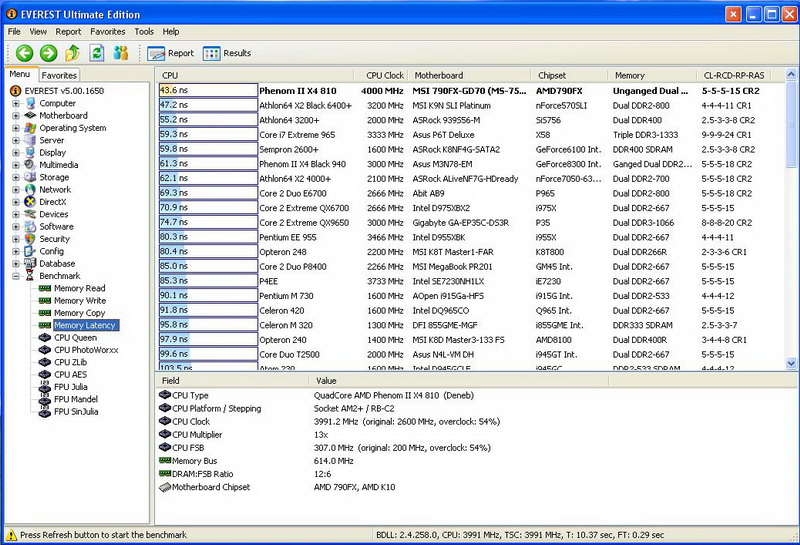The width and height of the screenshot is (800, 545).
Task: Open the File menu
Action: (x=14, y=32)
